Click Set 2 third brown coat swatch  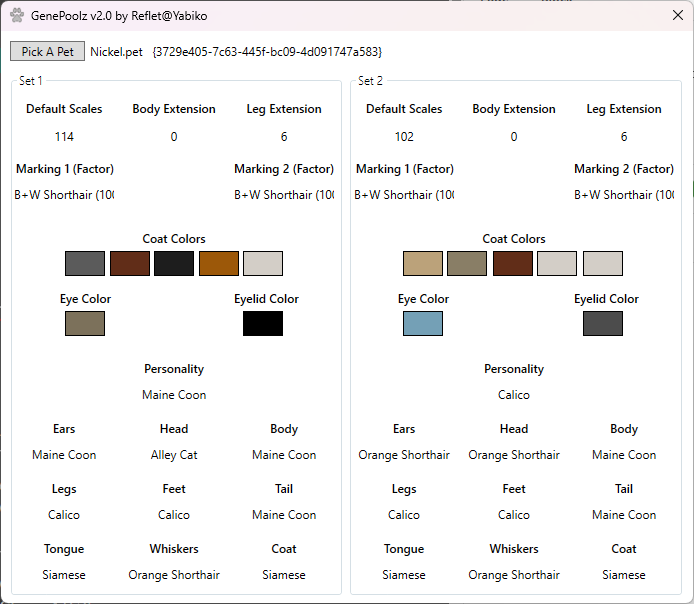513,263
